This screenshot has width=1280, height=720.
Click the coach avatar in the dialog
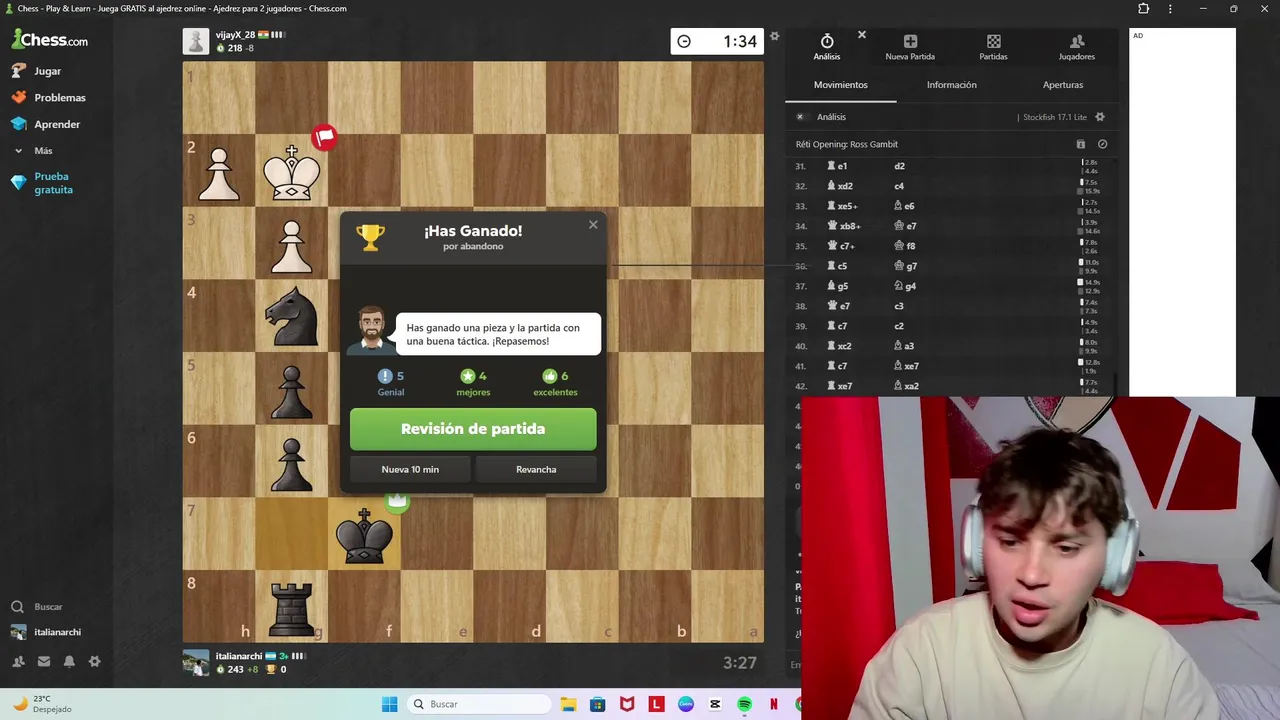click(371, 329)
